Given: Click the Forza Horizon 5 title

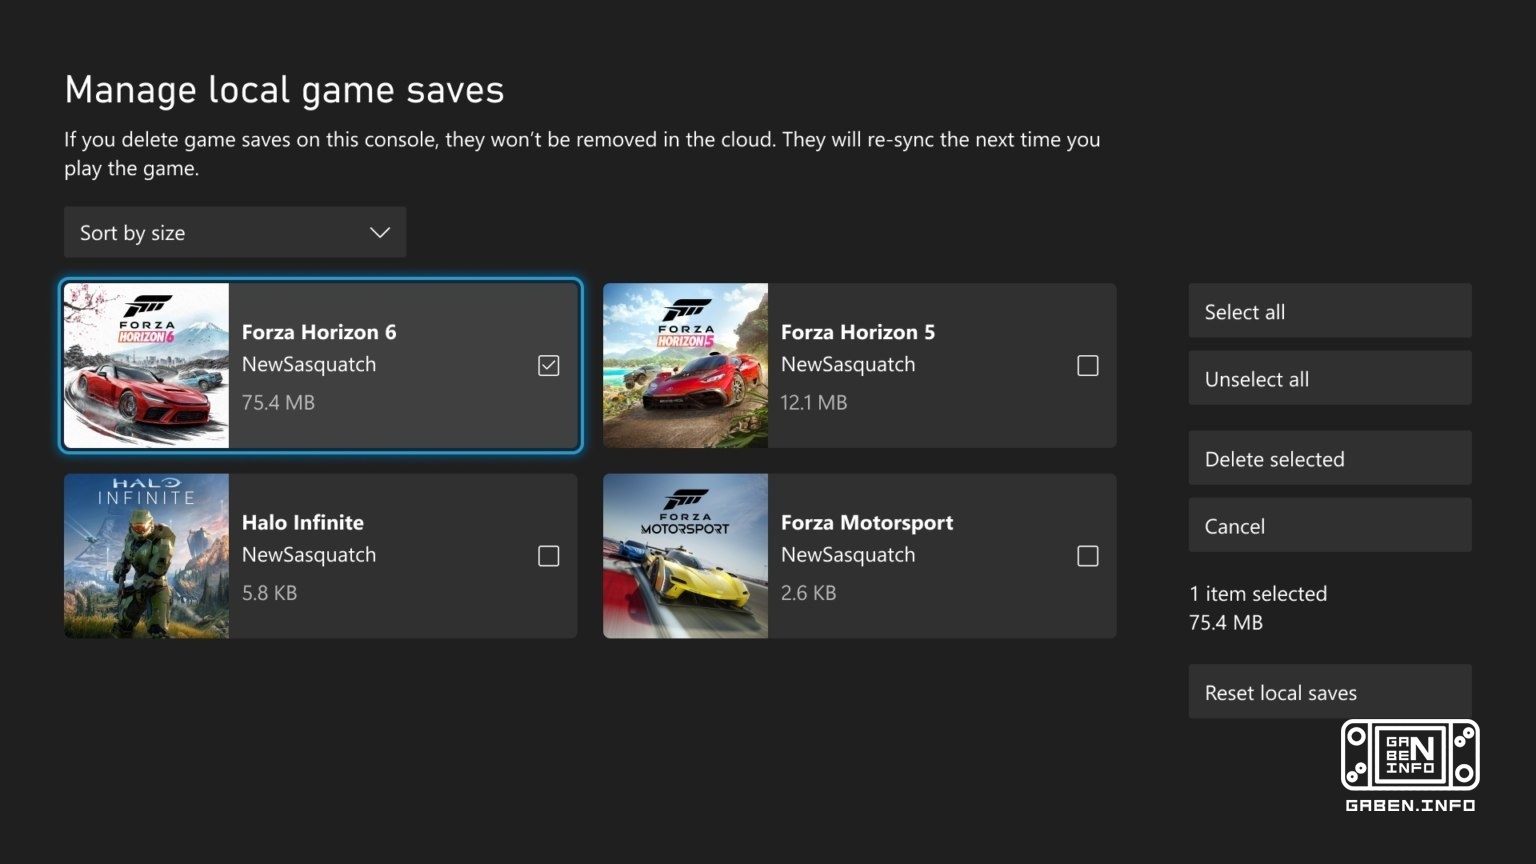Looking at the screenshot, I should tap(858, 332).
